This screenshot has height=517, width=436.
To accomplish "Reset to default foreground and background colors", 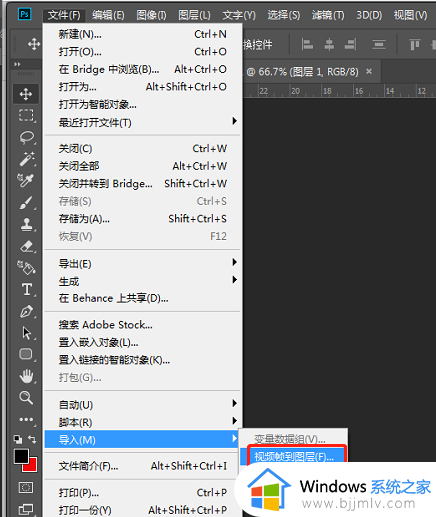I will (18, 439).
